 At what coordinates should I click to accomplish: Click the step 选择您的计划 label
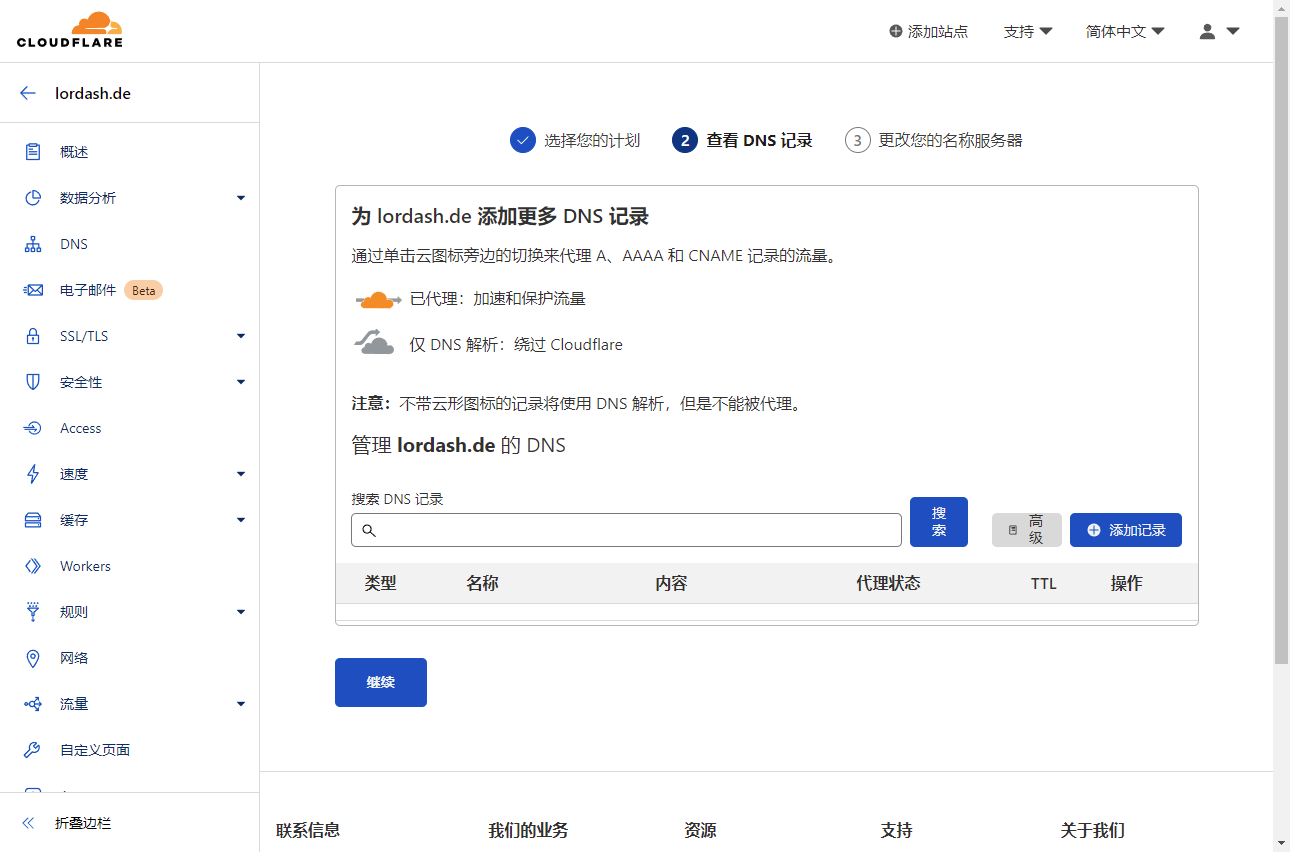click(x=592, y=140)
